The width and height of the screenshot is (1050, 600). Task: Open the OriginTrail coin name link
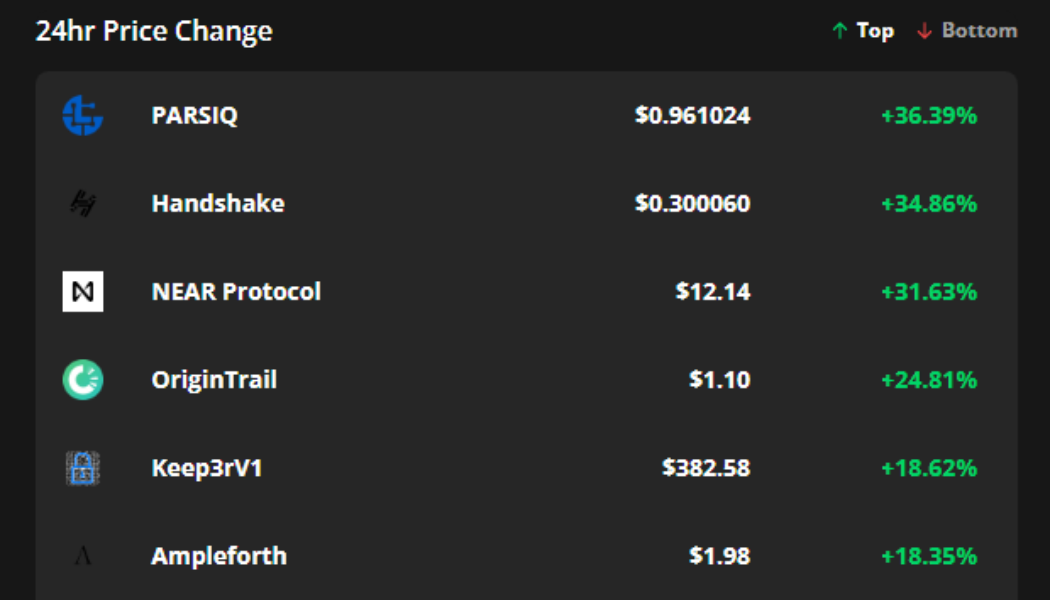[x=214, y=380]
